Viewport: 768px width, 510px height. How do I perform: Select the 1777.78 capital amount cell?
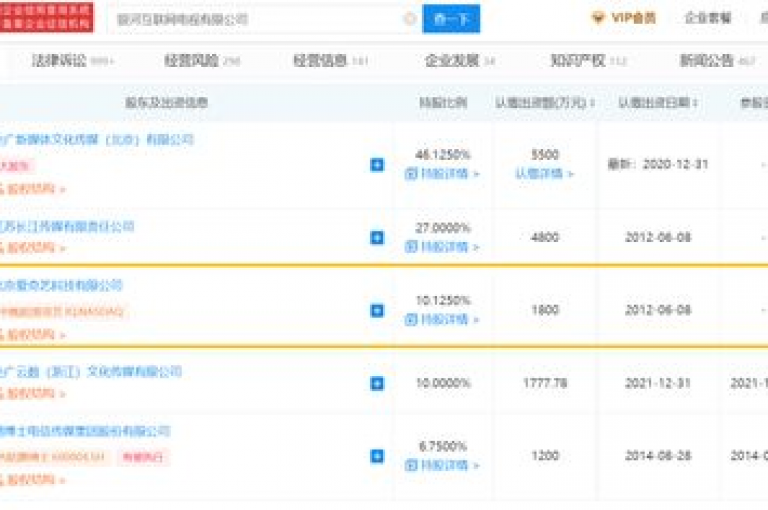tap(545, 383)
